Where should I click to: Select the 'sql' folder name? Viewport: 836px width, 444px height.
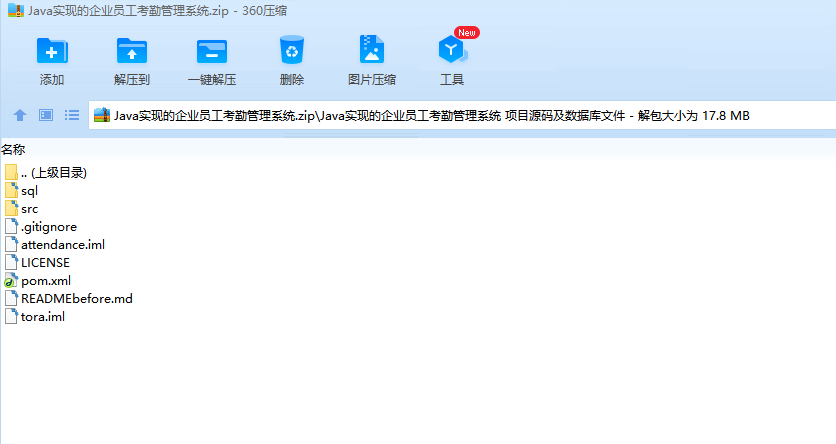(x=29, y=191)
